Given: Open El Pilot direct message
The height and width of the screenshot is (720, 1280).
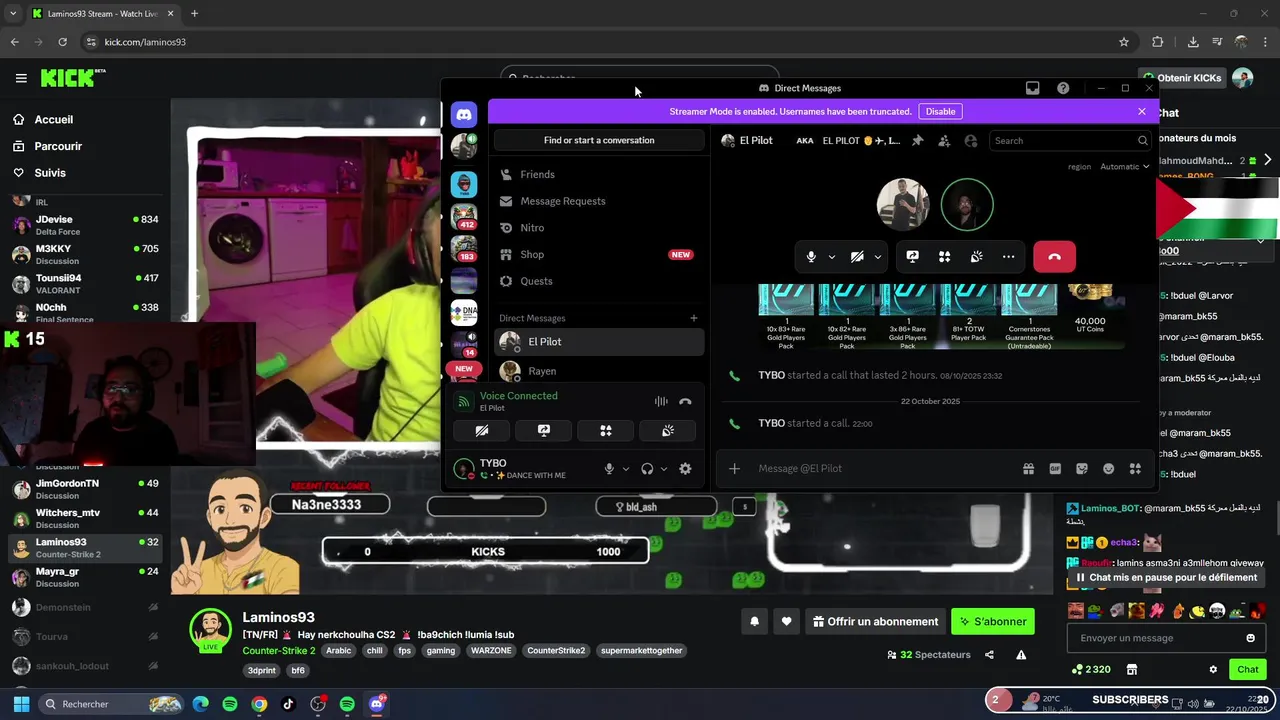Looking at the screenshot, I should (x=599, y=342).
